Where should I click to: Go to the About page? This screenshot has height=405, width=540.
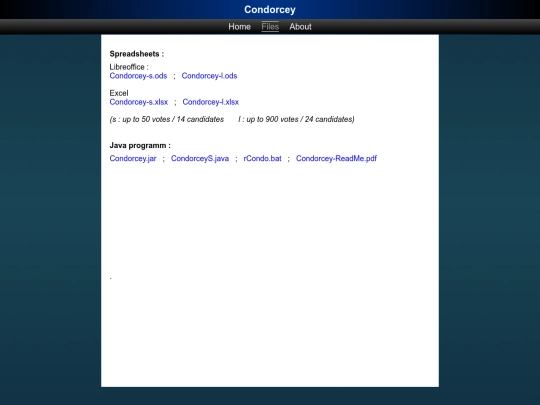tap(300, 27)
